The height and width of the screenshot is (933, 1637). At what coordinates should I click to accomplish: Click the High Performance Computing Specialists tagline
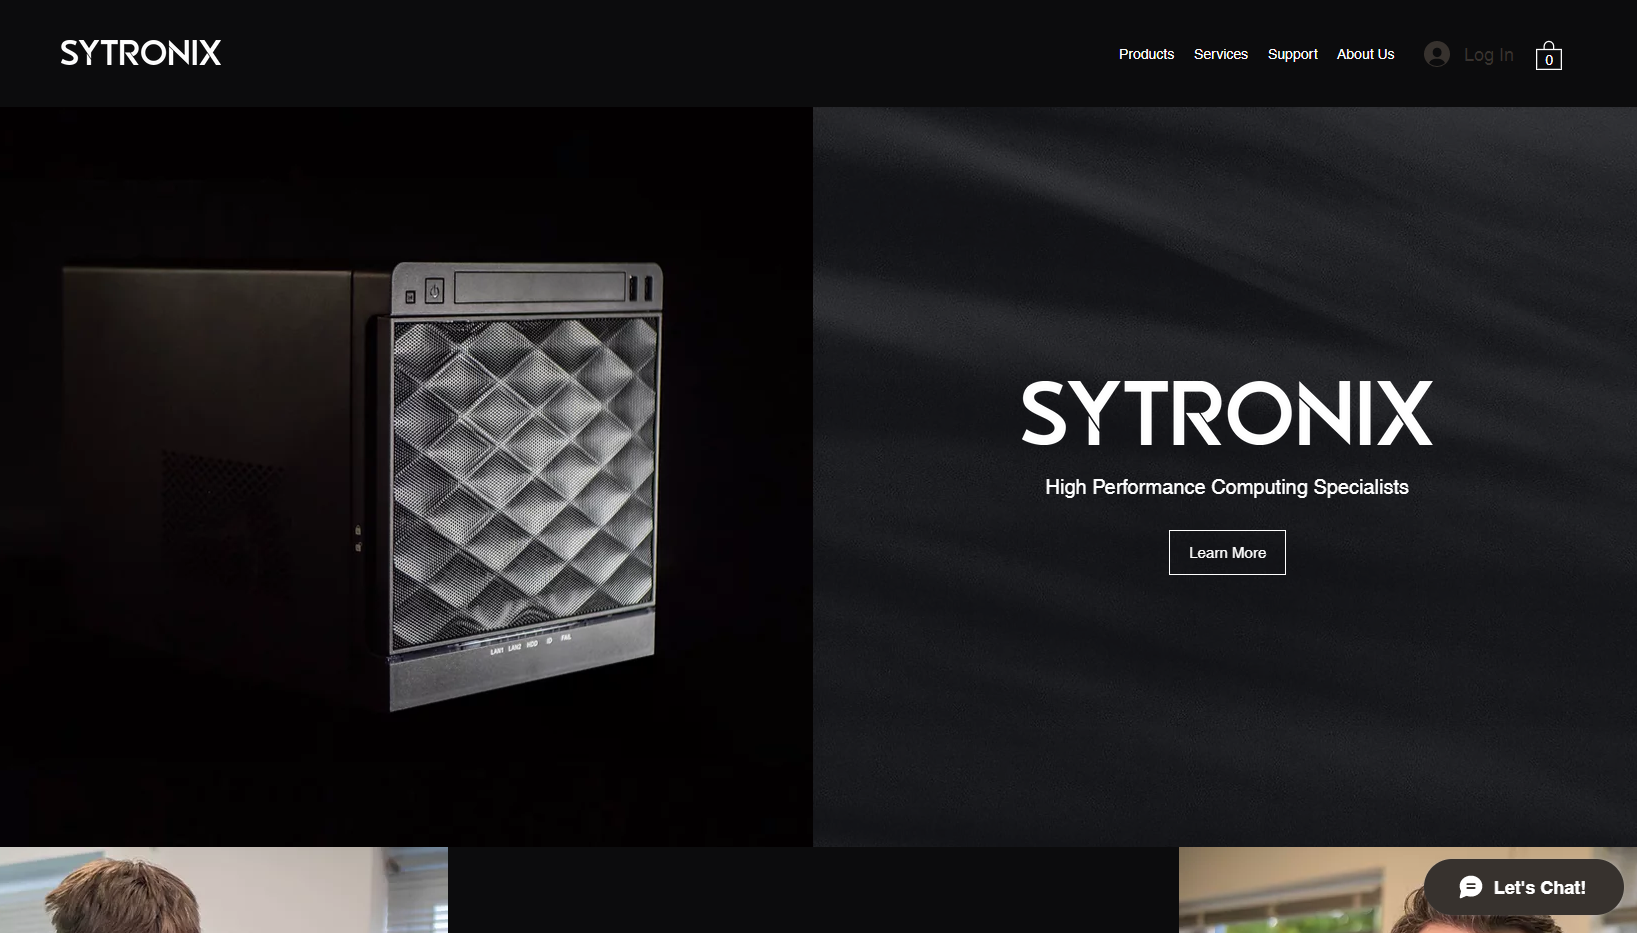pyautogui.click(x=1227, y=487)
